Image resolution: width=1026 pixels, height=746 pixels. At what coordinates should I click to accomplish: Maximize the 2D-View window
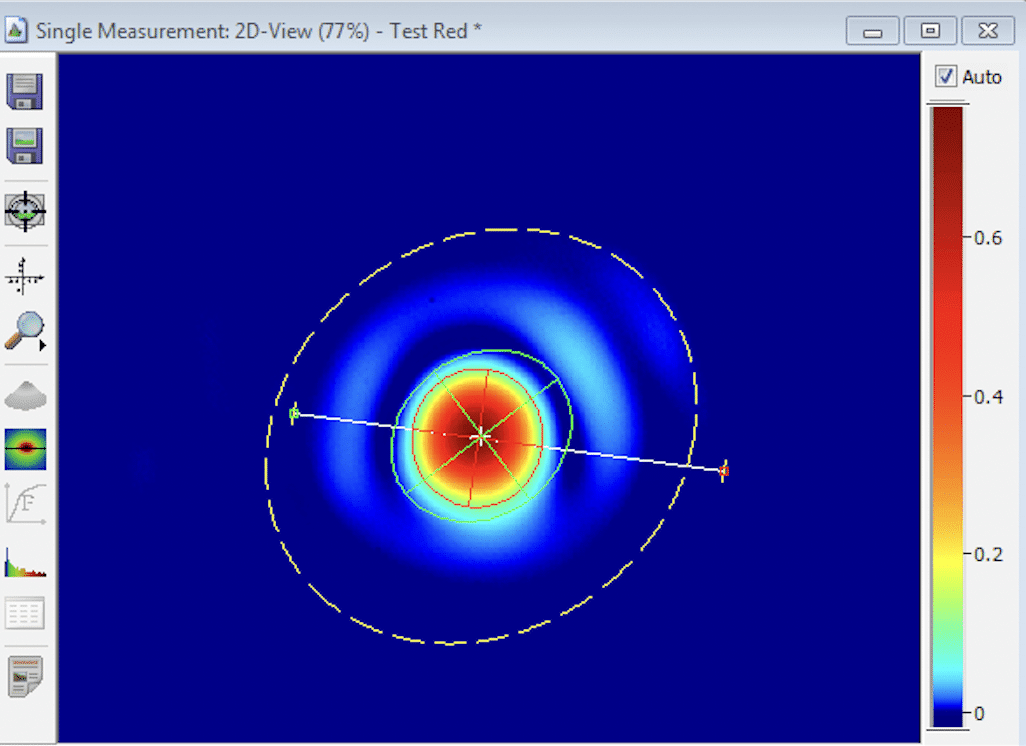[x=930, y=31]
